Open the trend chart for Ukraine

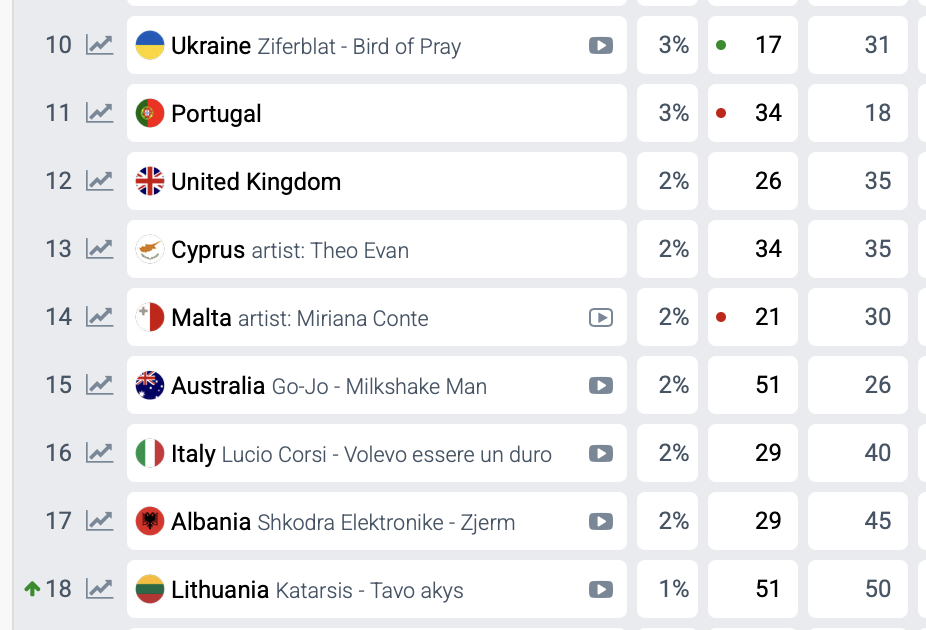(99, 45)
